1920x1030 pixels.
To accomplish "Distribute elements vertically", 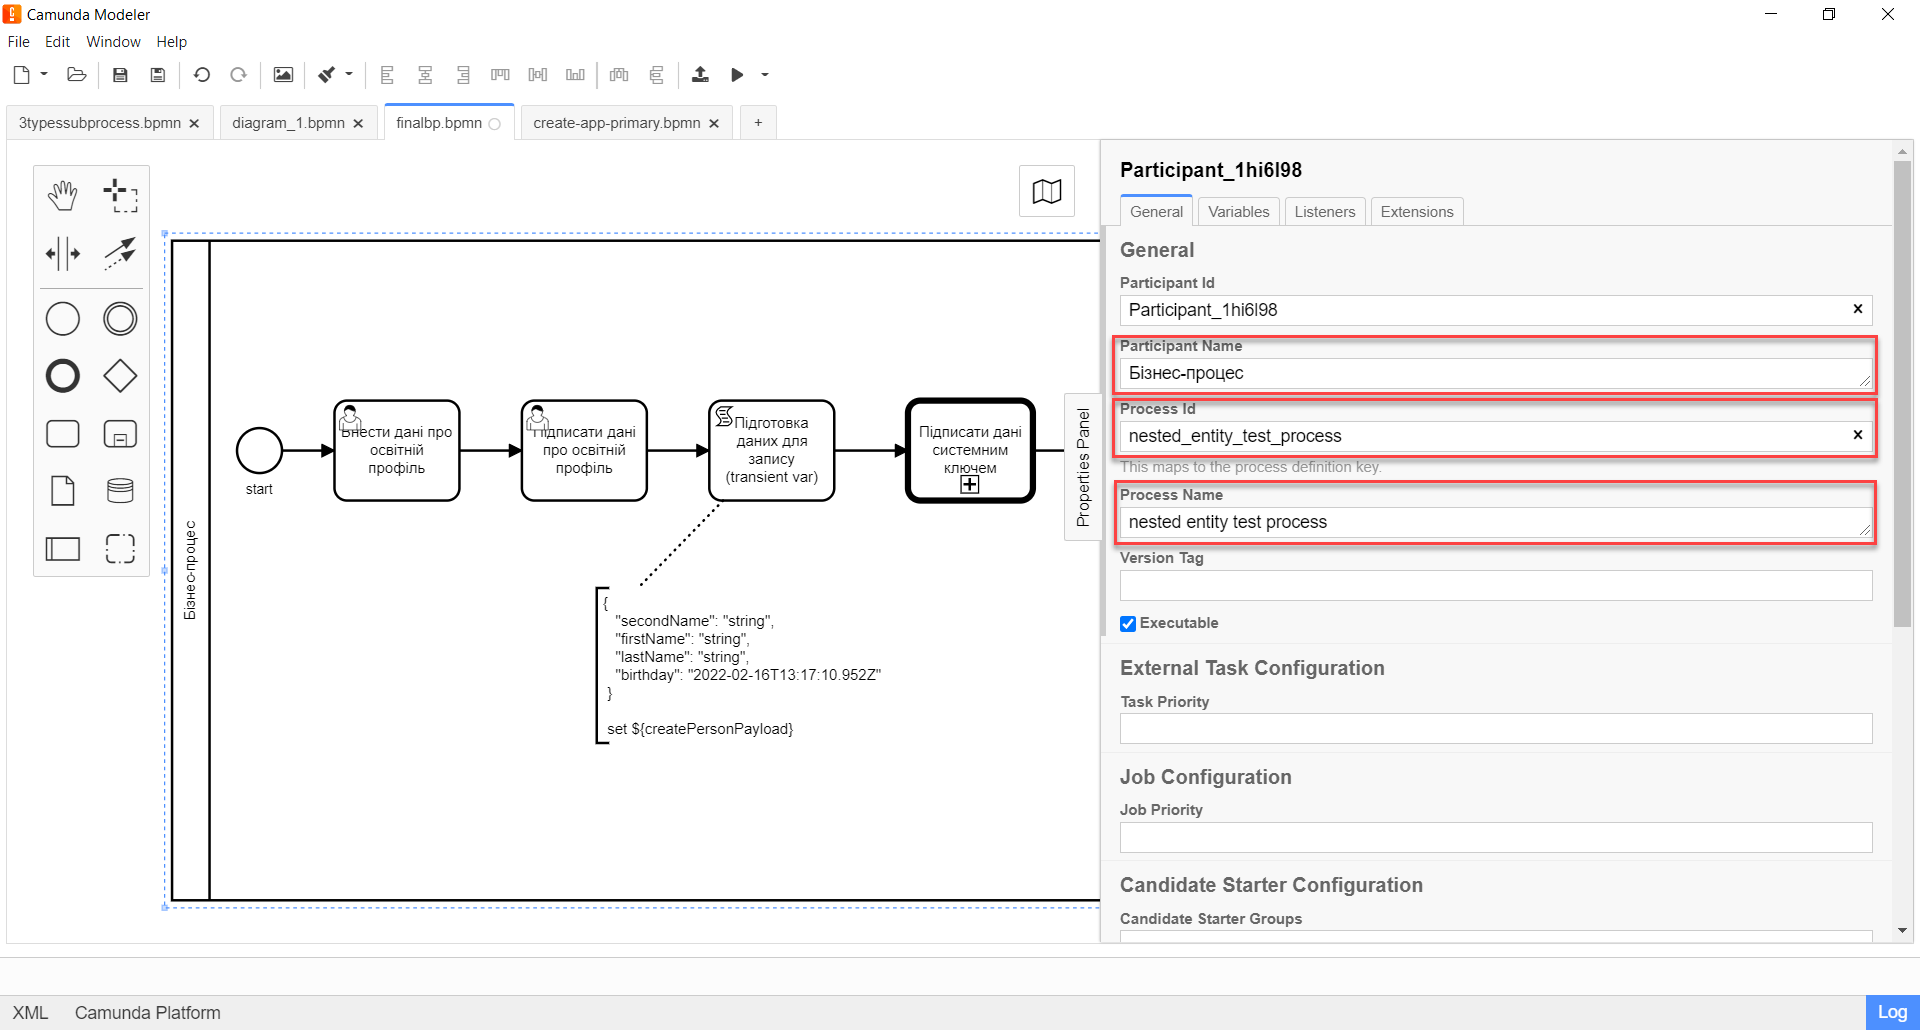I will pyautogui.click(x=656, y=75).
